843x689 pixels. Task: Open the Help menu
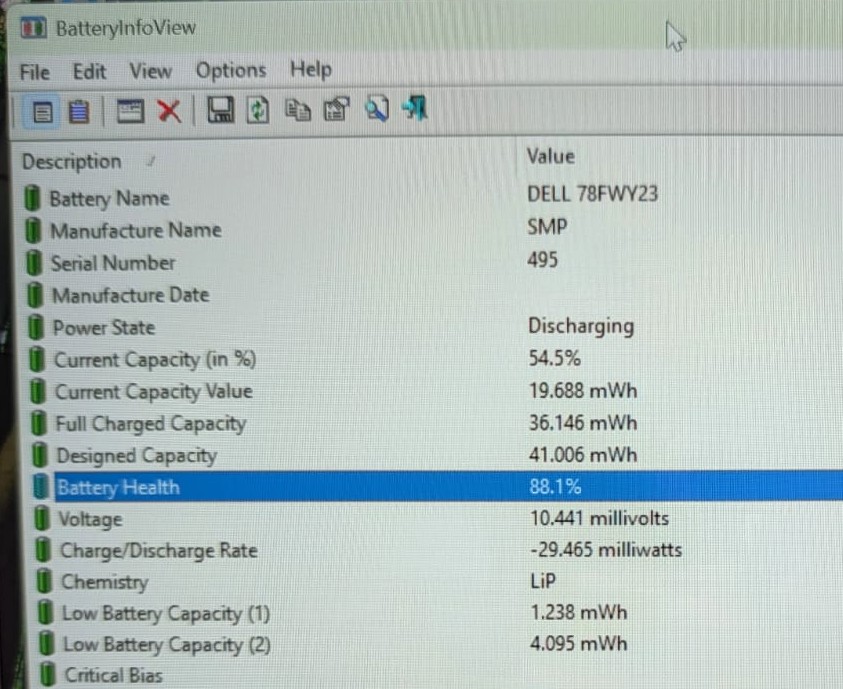pos(311,69)
